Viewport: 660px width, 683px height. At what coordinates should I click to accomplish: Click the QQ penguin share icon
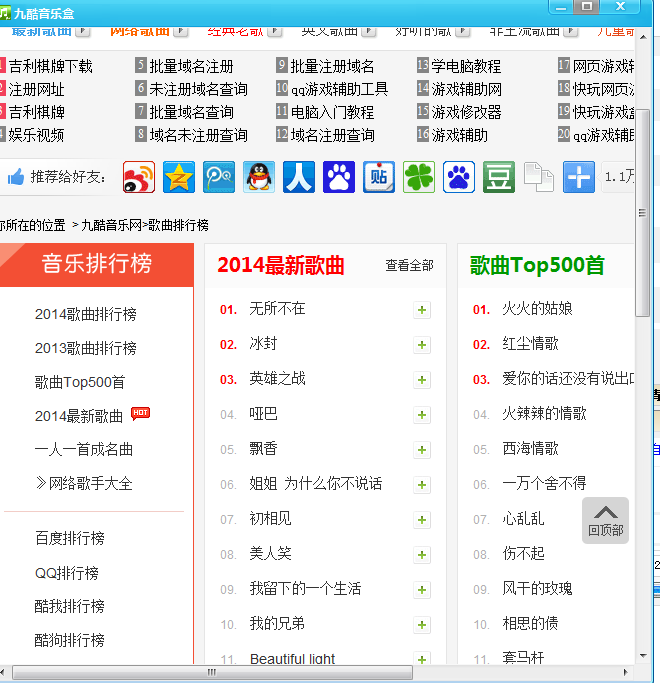tap(259, 177)
